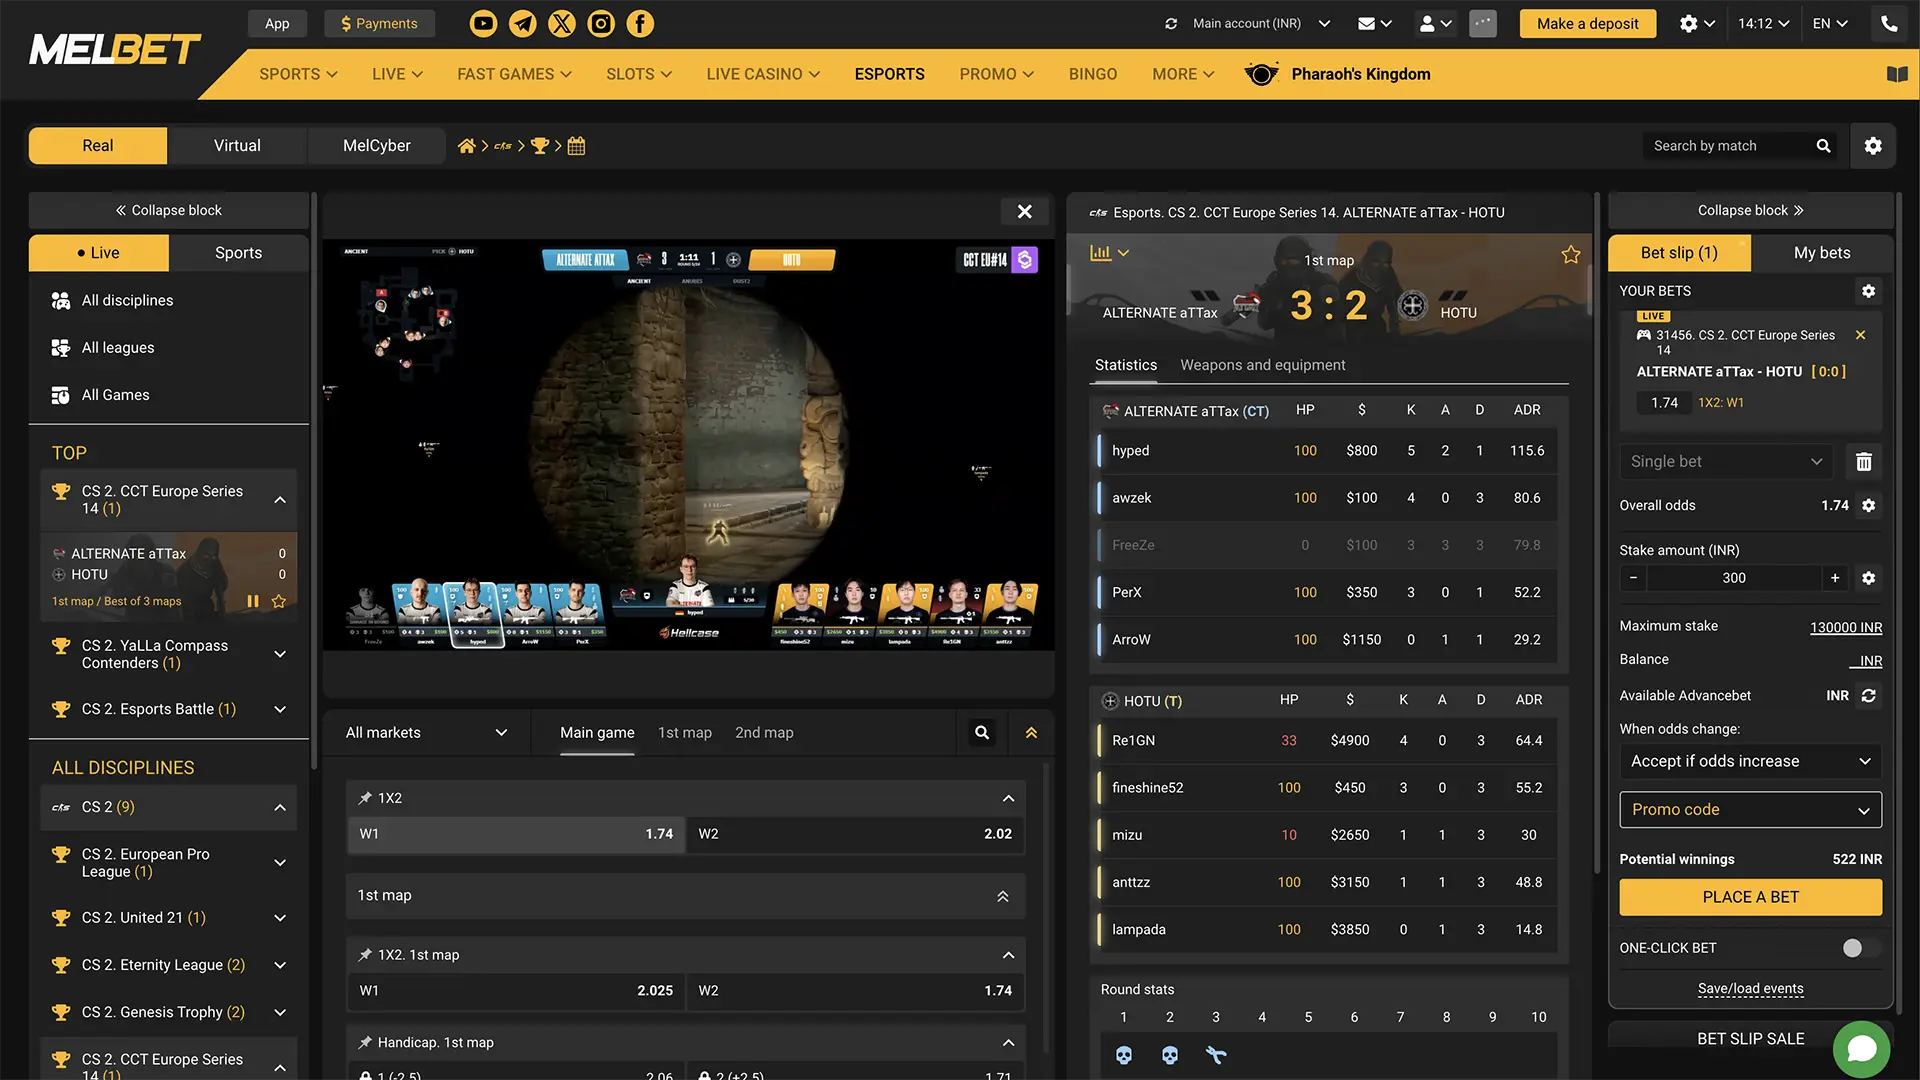Star the ALTERNATE aTTax vs HOTU match as favorite
Screen dimensions: 1920x1080
(1570, 254)
